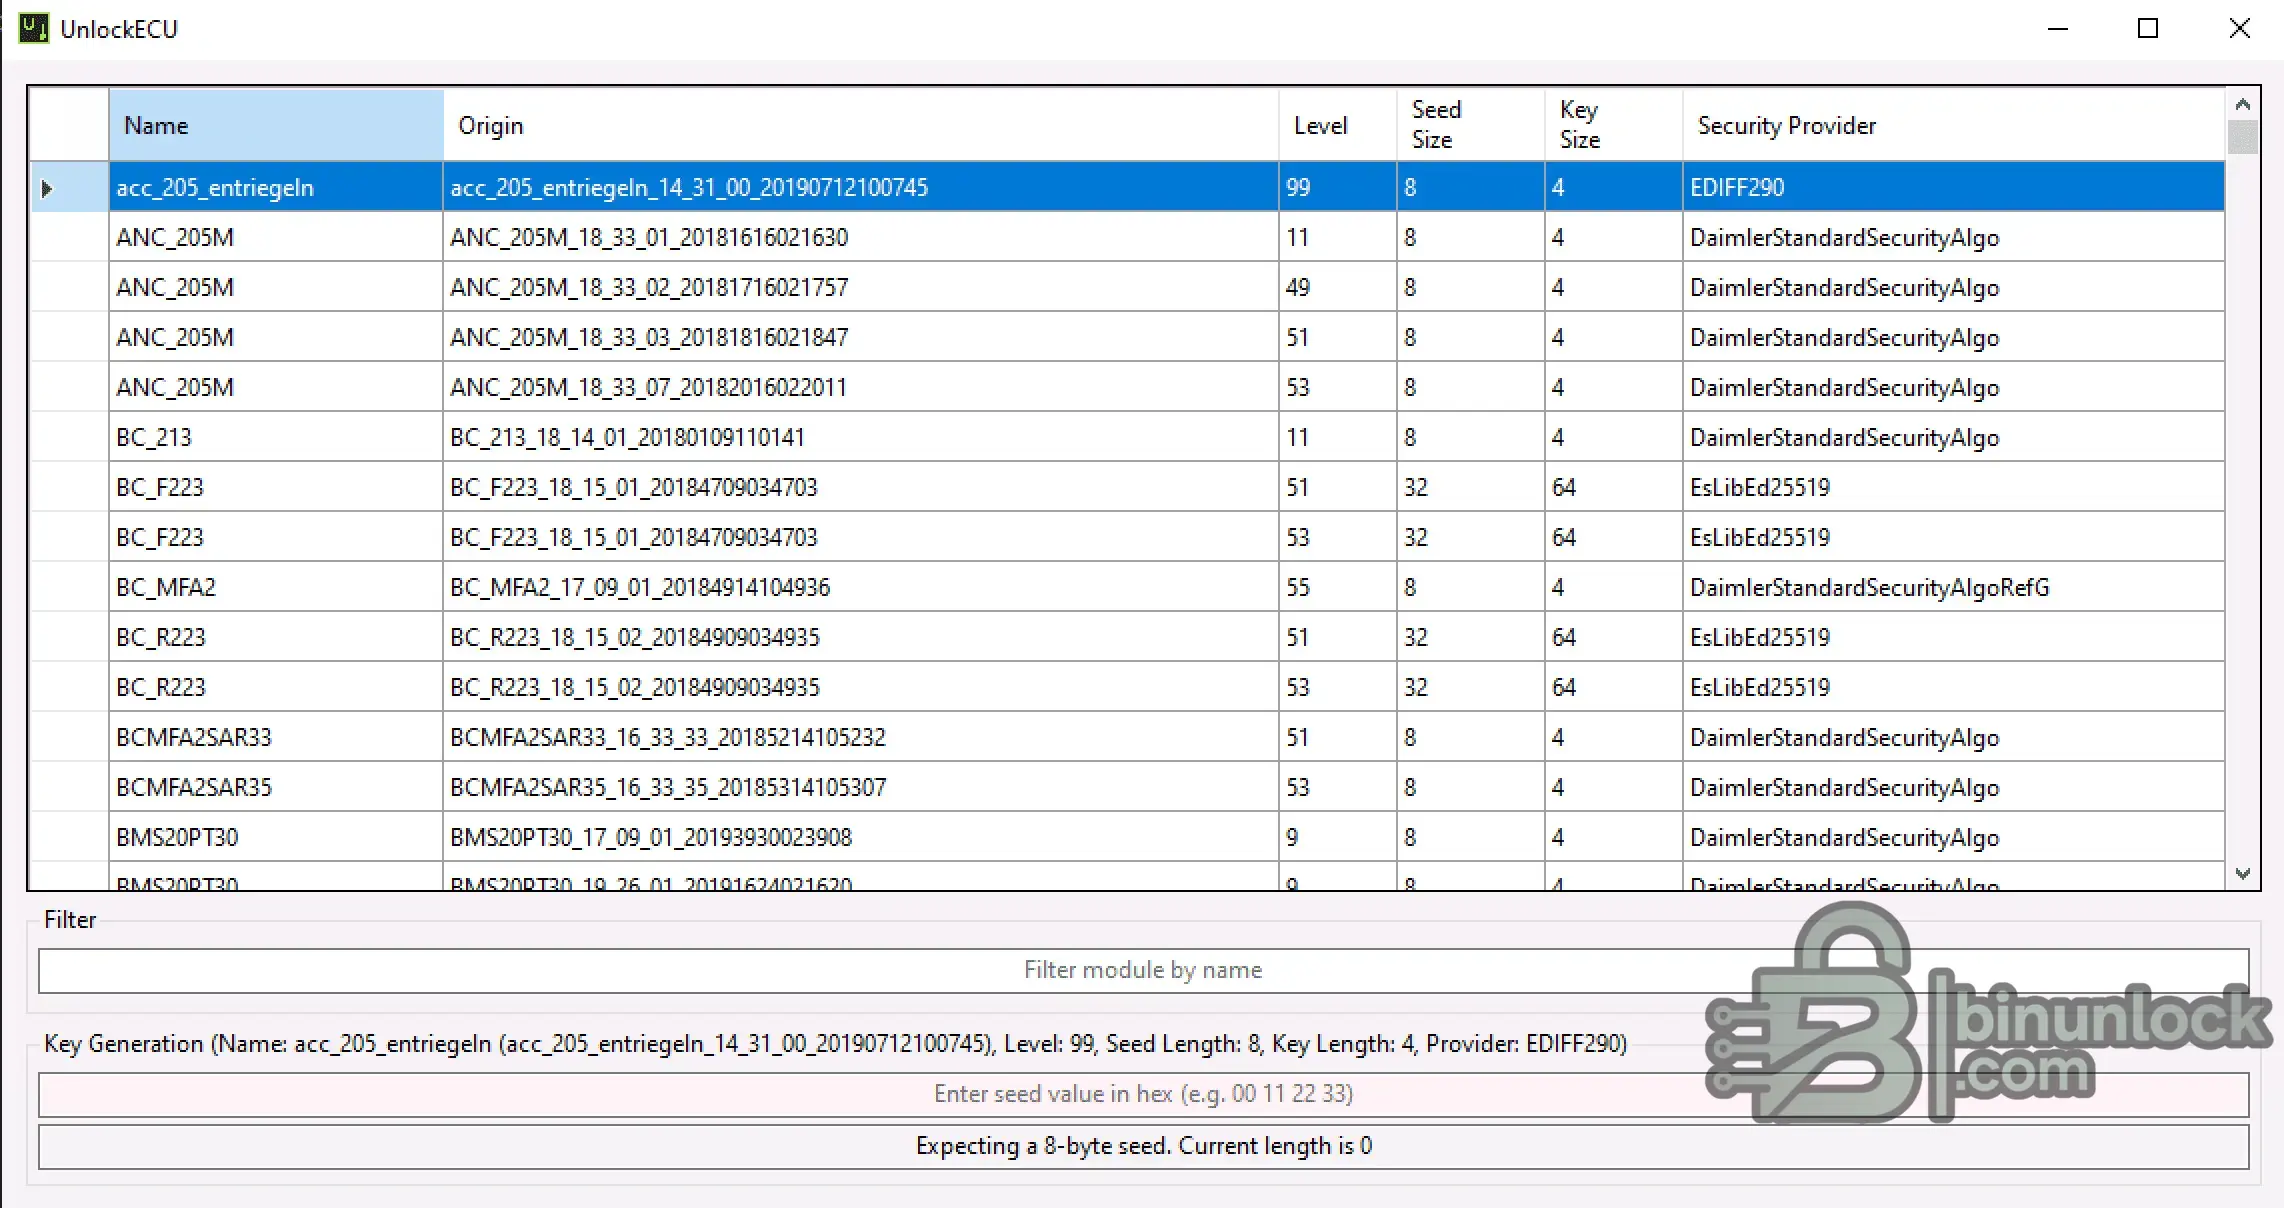Select the BCMFA2SAR33 name cell
Screen dimensions: 2284x1208
(276, 737)
